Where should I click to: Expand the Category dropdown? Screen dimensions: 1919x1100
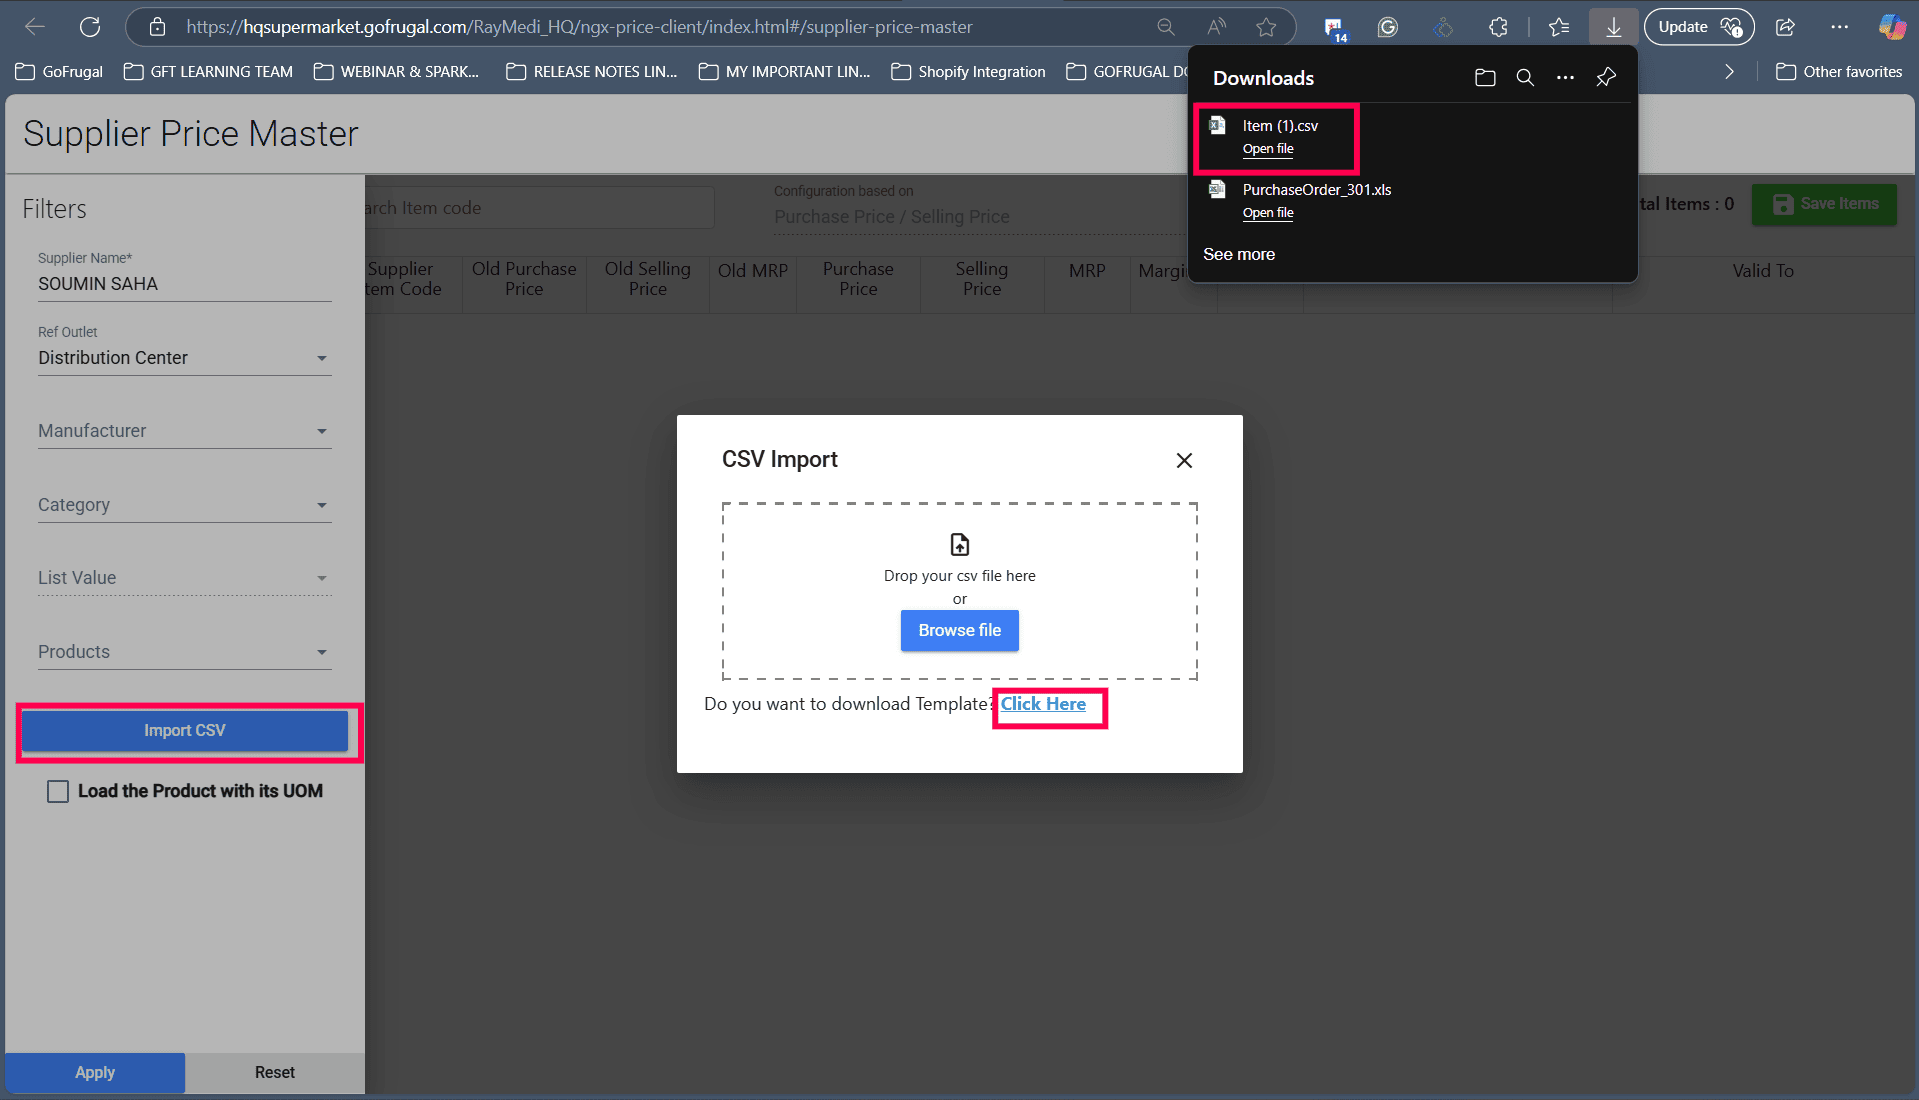184,505
